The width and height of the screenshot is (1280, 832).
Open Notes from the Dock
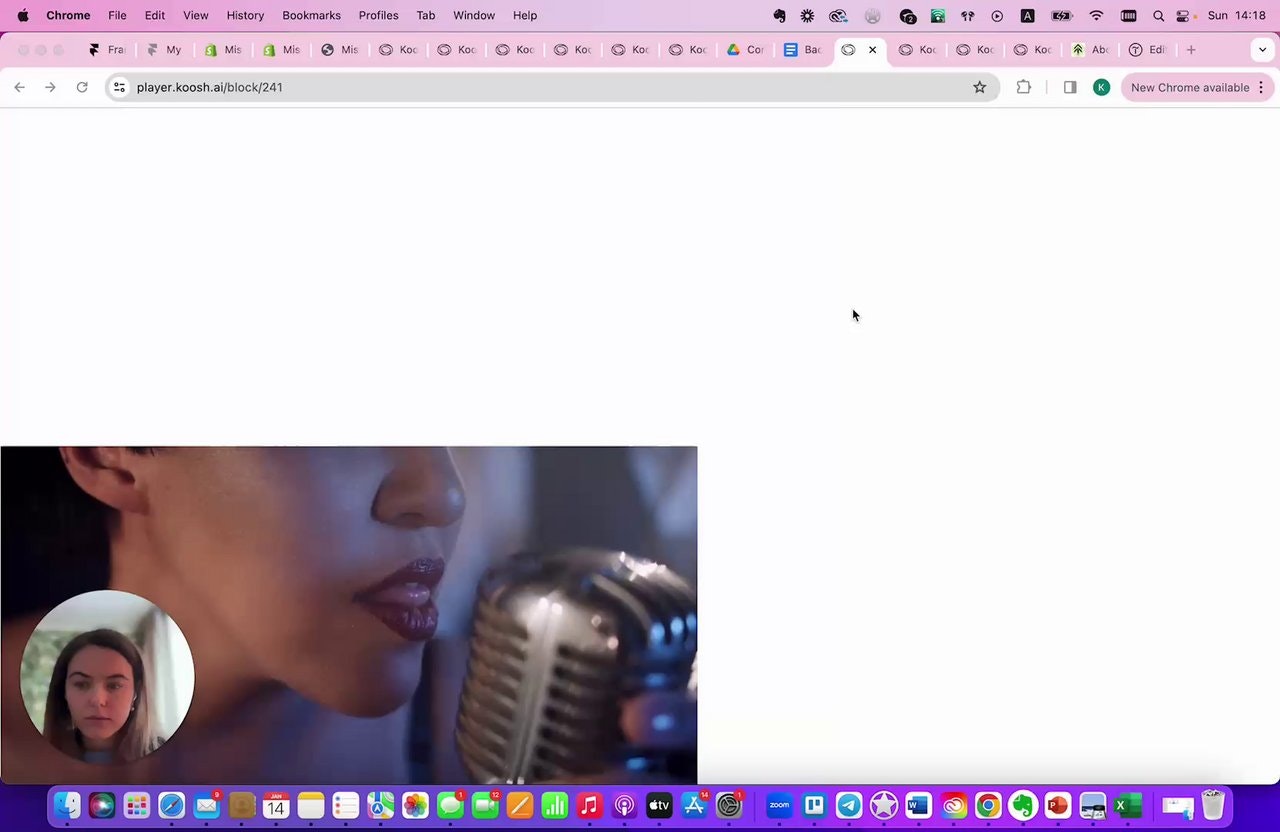[311, 805]
